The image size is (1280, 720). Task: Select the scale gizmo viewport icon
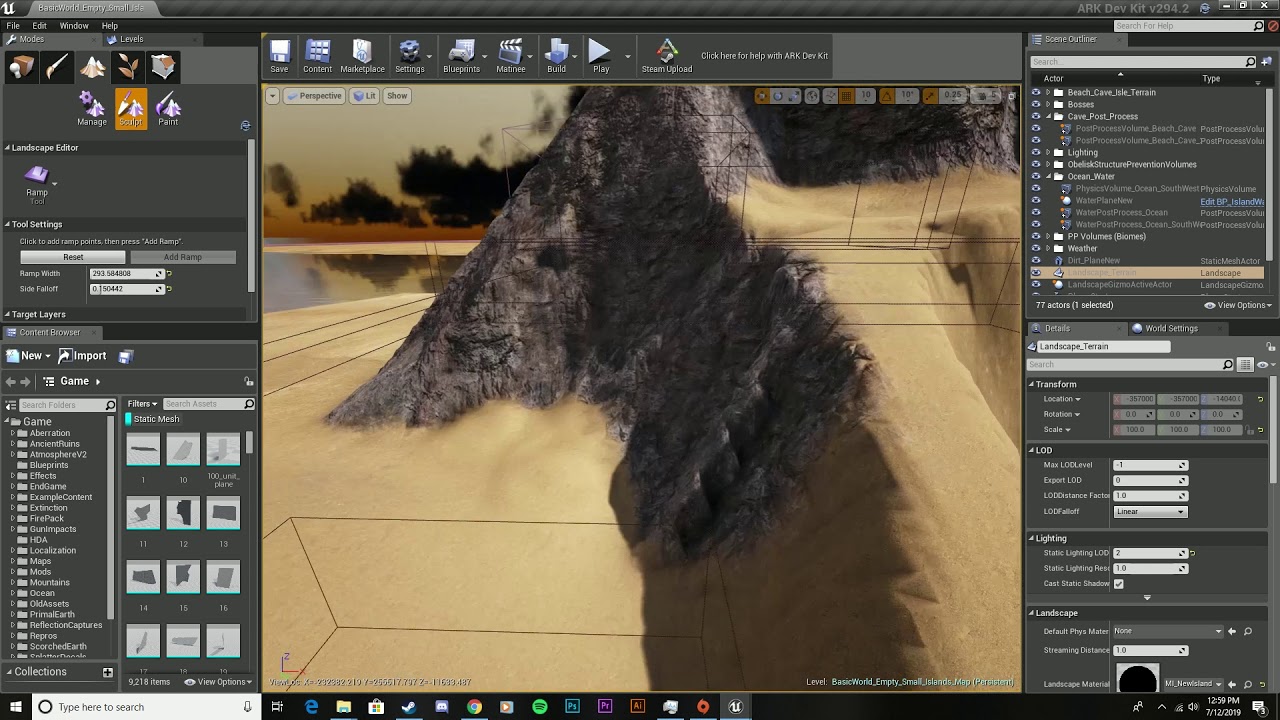click(792, 96)
